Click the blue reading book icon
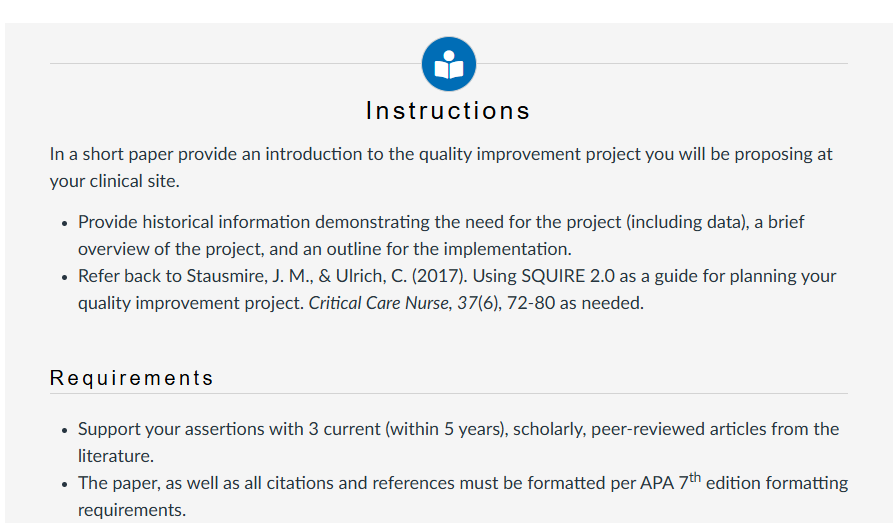 (x=449, y=64)
